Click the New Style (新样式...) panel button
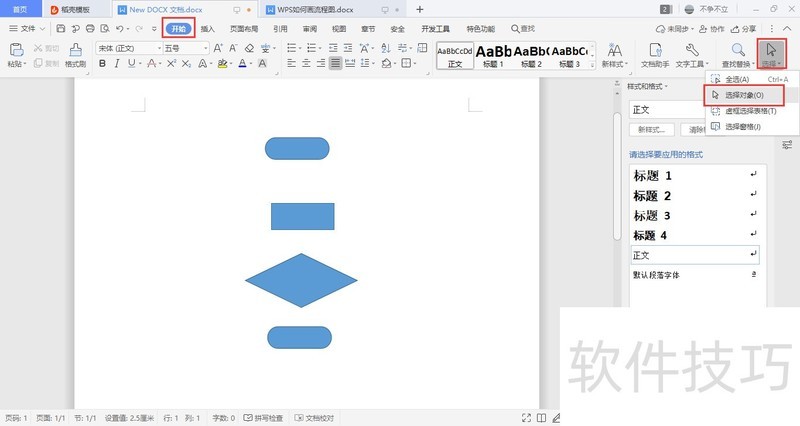 coord(652,130)
